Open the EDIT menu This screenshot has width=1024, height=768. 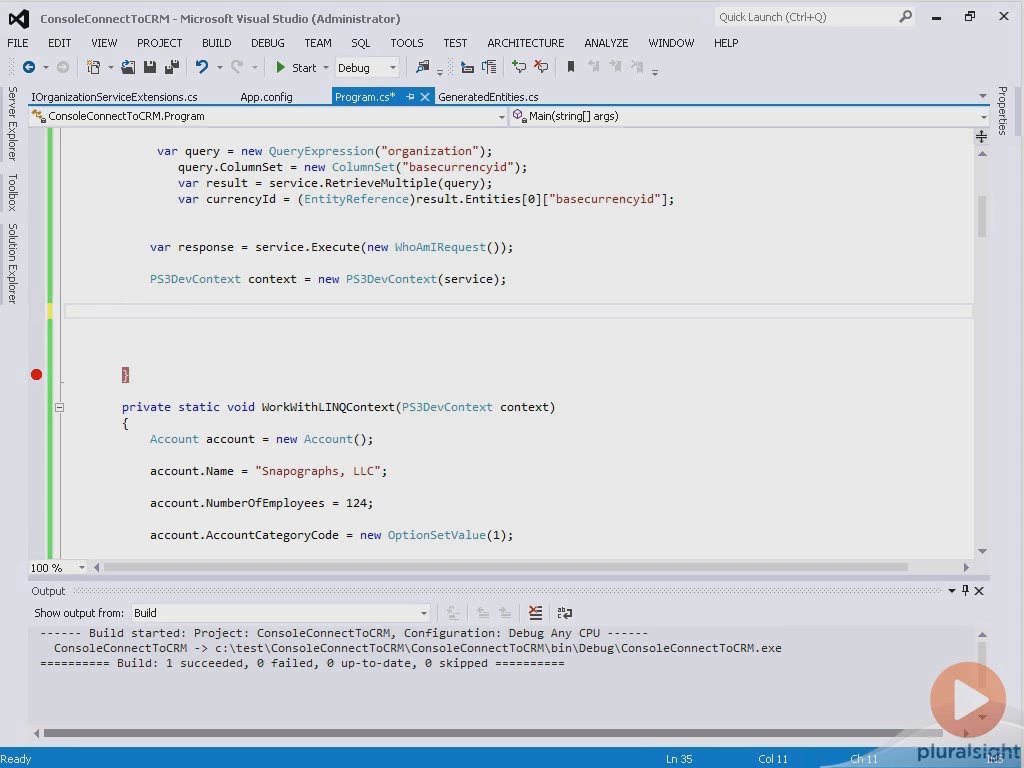pyautogui.click(x=59, y=43)
